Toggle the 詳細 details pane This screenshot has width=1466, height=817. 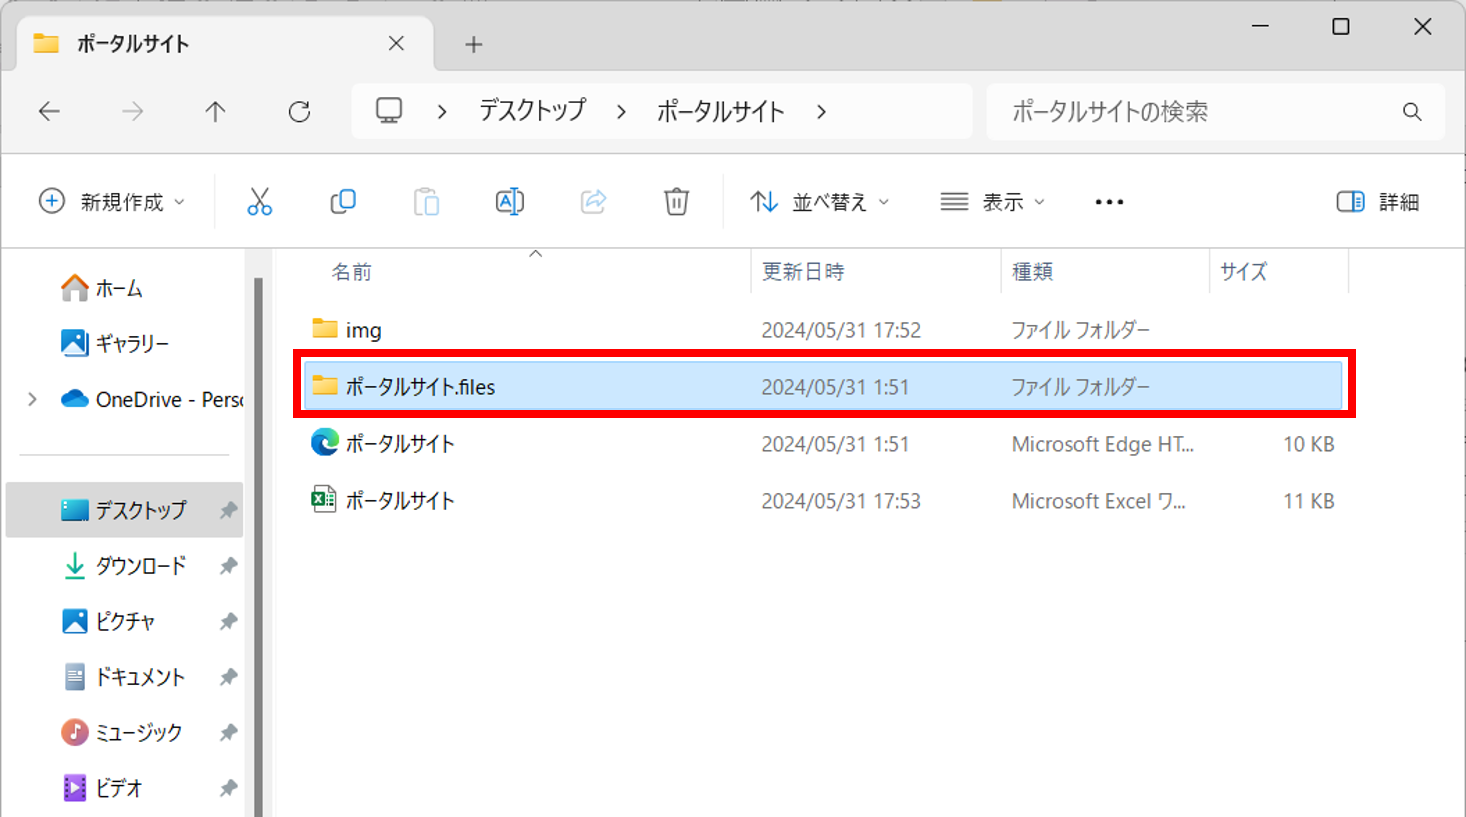coord(1377,202)
